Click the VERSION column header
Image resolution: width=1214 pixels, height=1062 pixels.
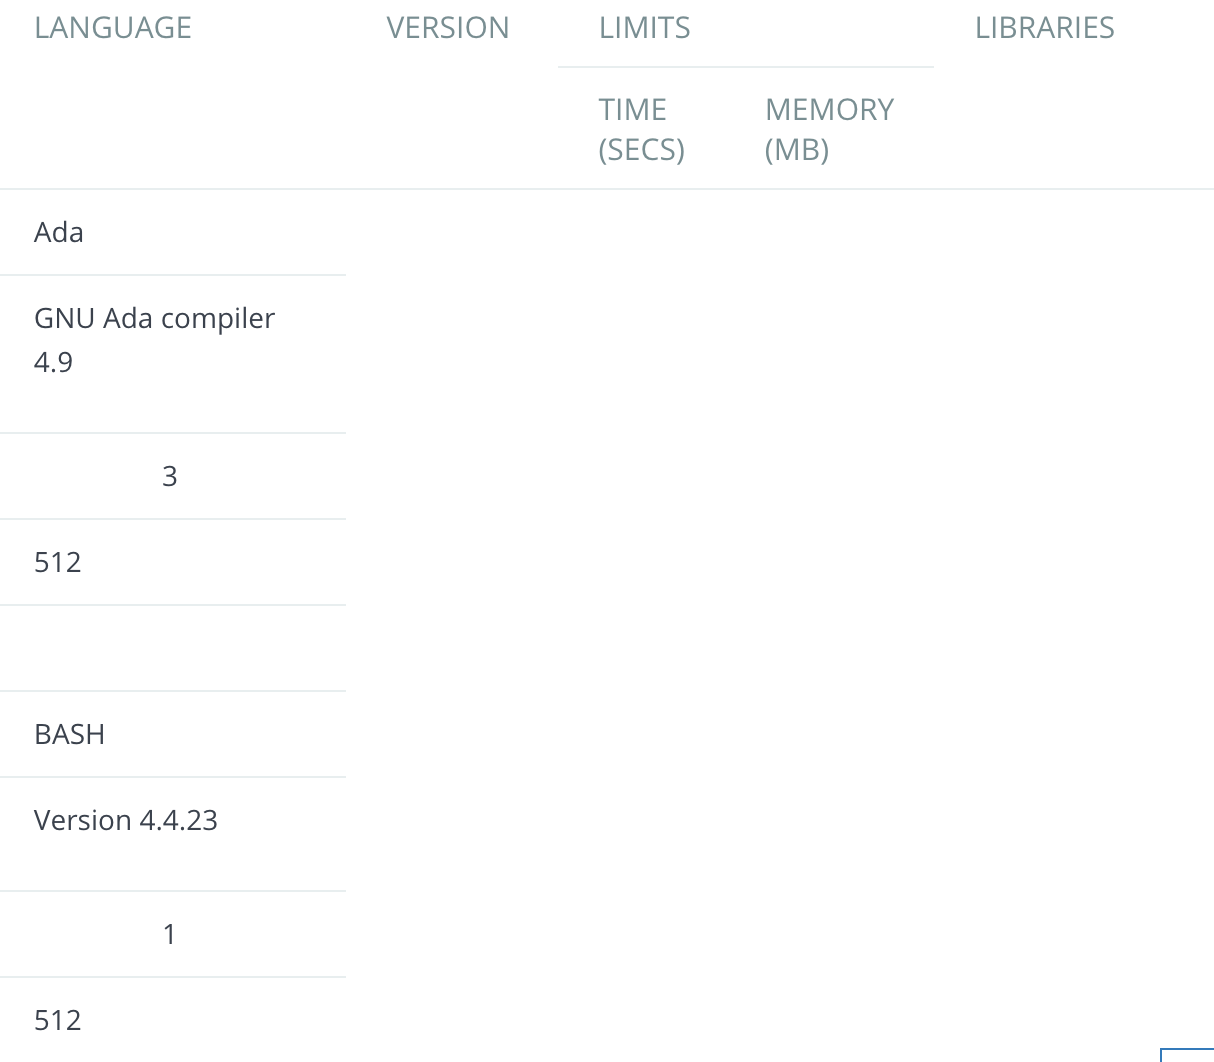tap(448, 28)
